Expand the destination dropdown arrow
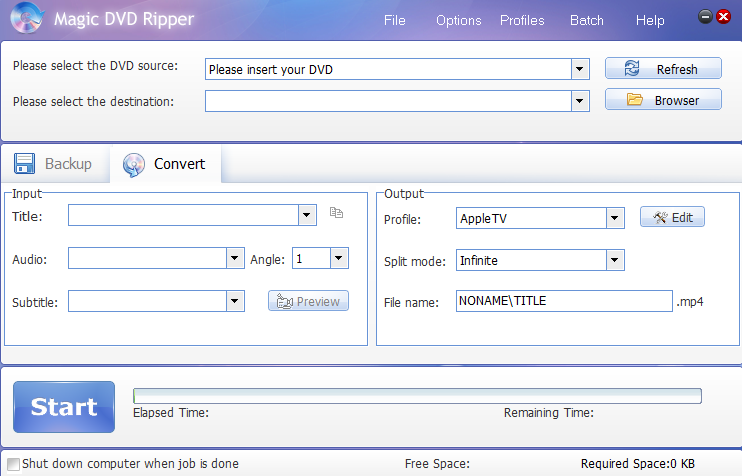The height and width of the screenshot is (476, 742). [580, 101]
